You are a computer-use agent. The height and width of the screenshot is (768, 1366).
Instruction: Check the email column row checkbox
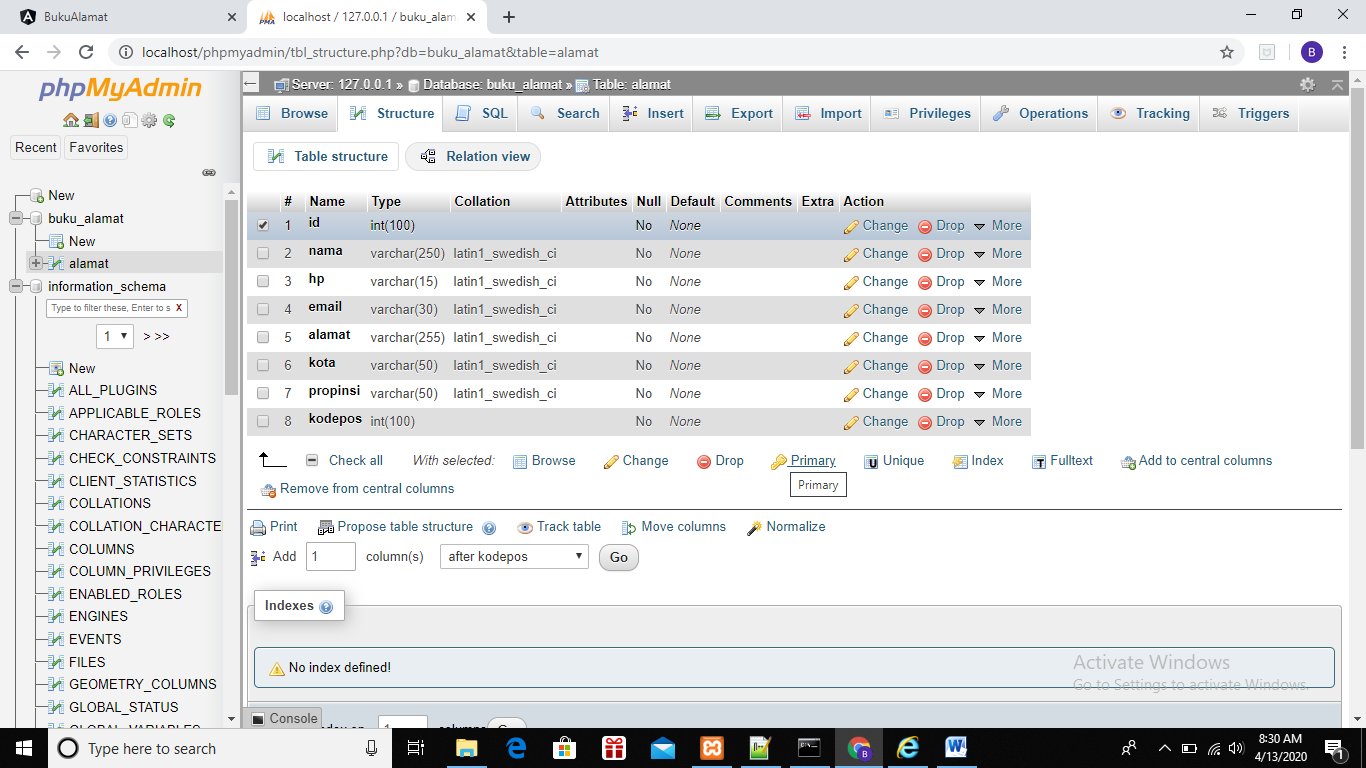pyautogui.click(x=263, y=310)
